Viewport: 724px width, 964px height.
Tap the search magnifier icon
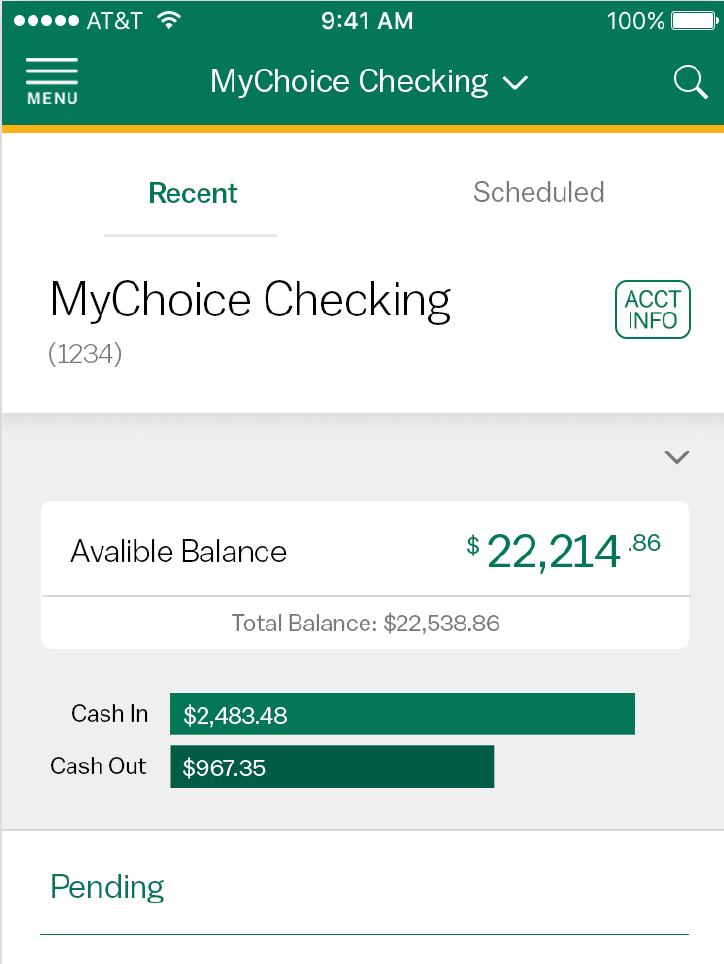coord(690,82)
